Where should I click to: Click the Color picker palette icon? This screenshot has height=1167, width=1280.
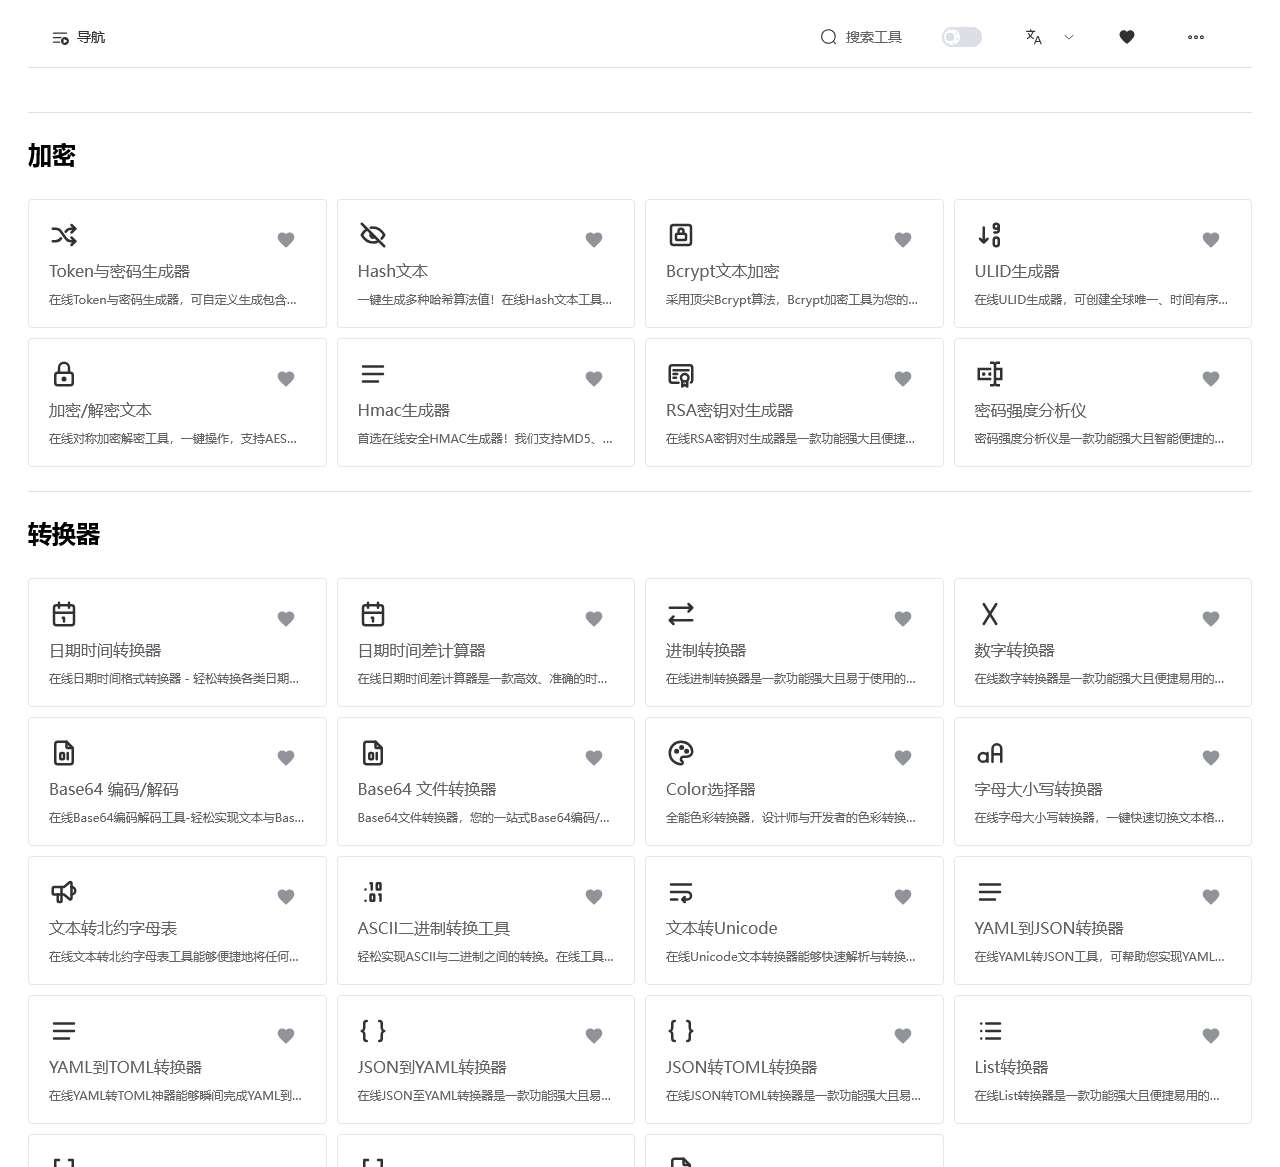[x=680, y=753]
